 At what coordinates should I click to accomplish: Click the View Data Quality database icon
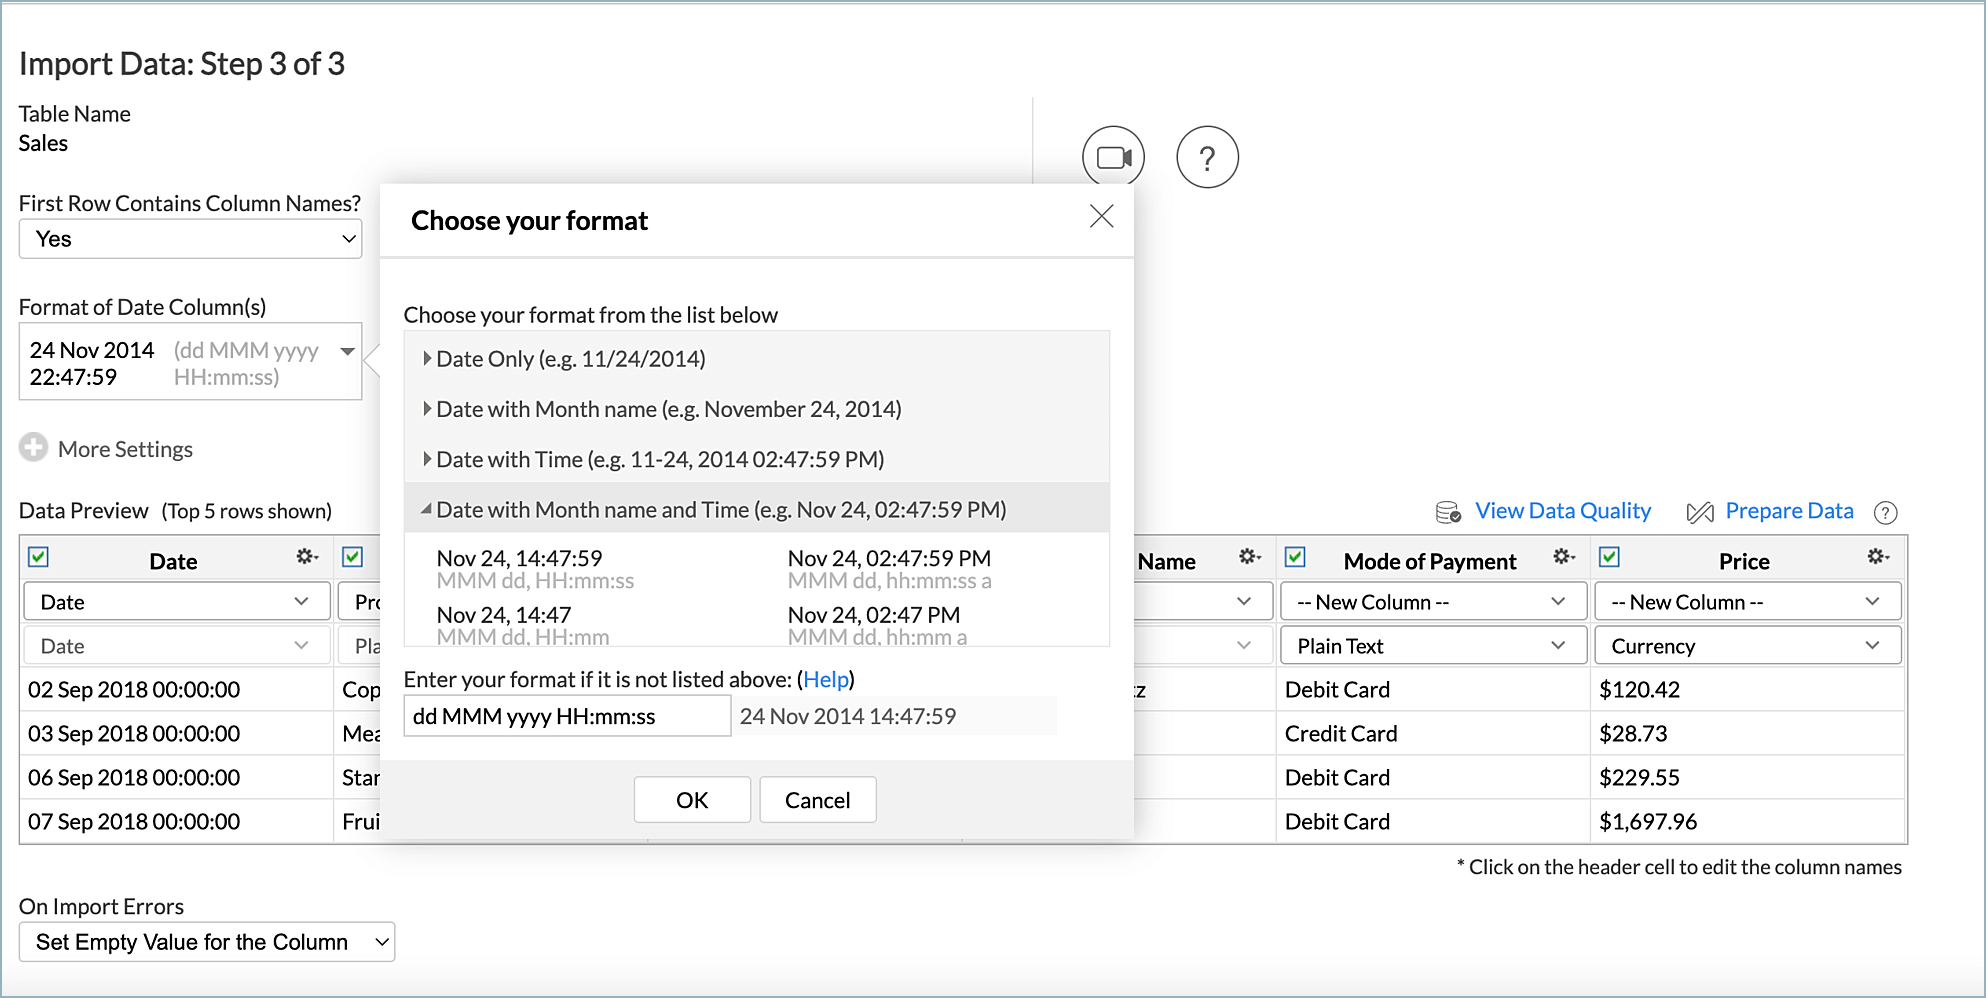(1447, 511)
